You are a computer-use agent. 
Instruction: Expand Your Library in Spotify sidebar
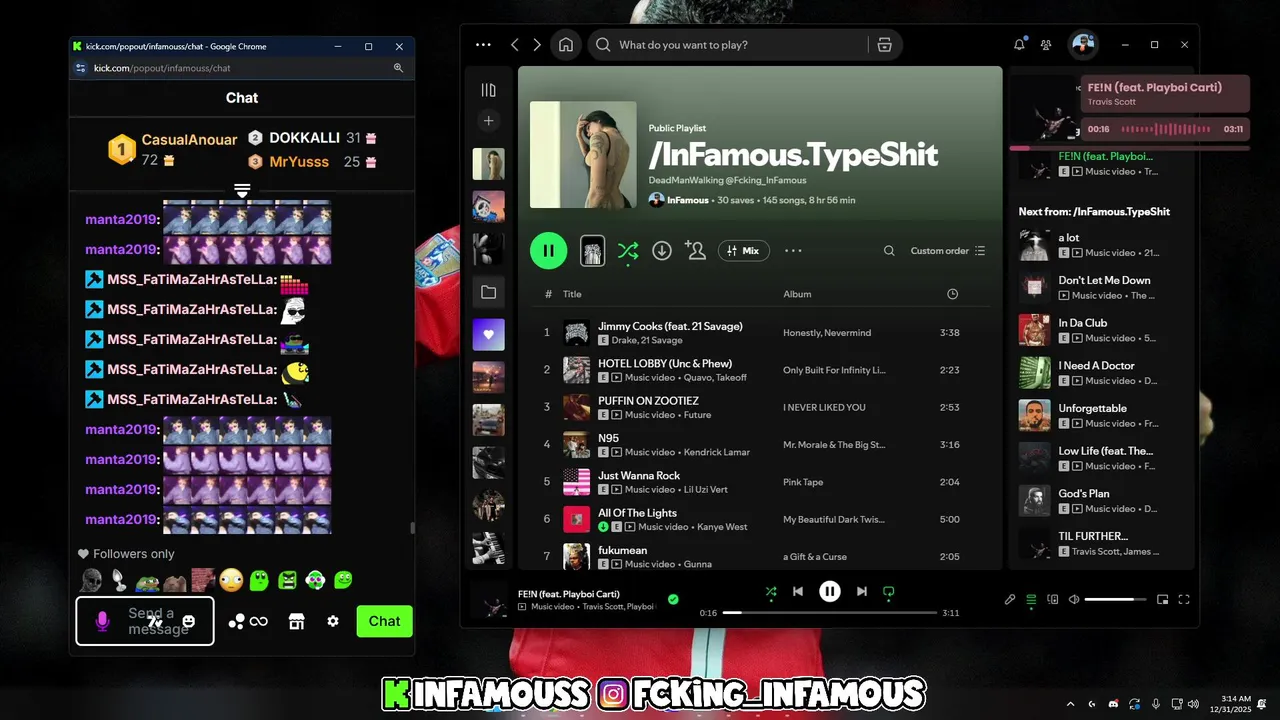tap(488, 90)
